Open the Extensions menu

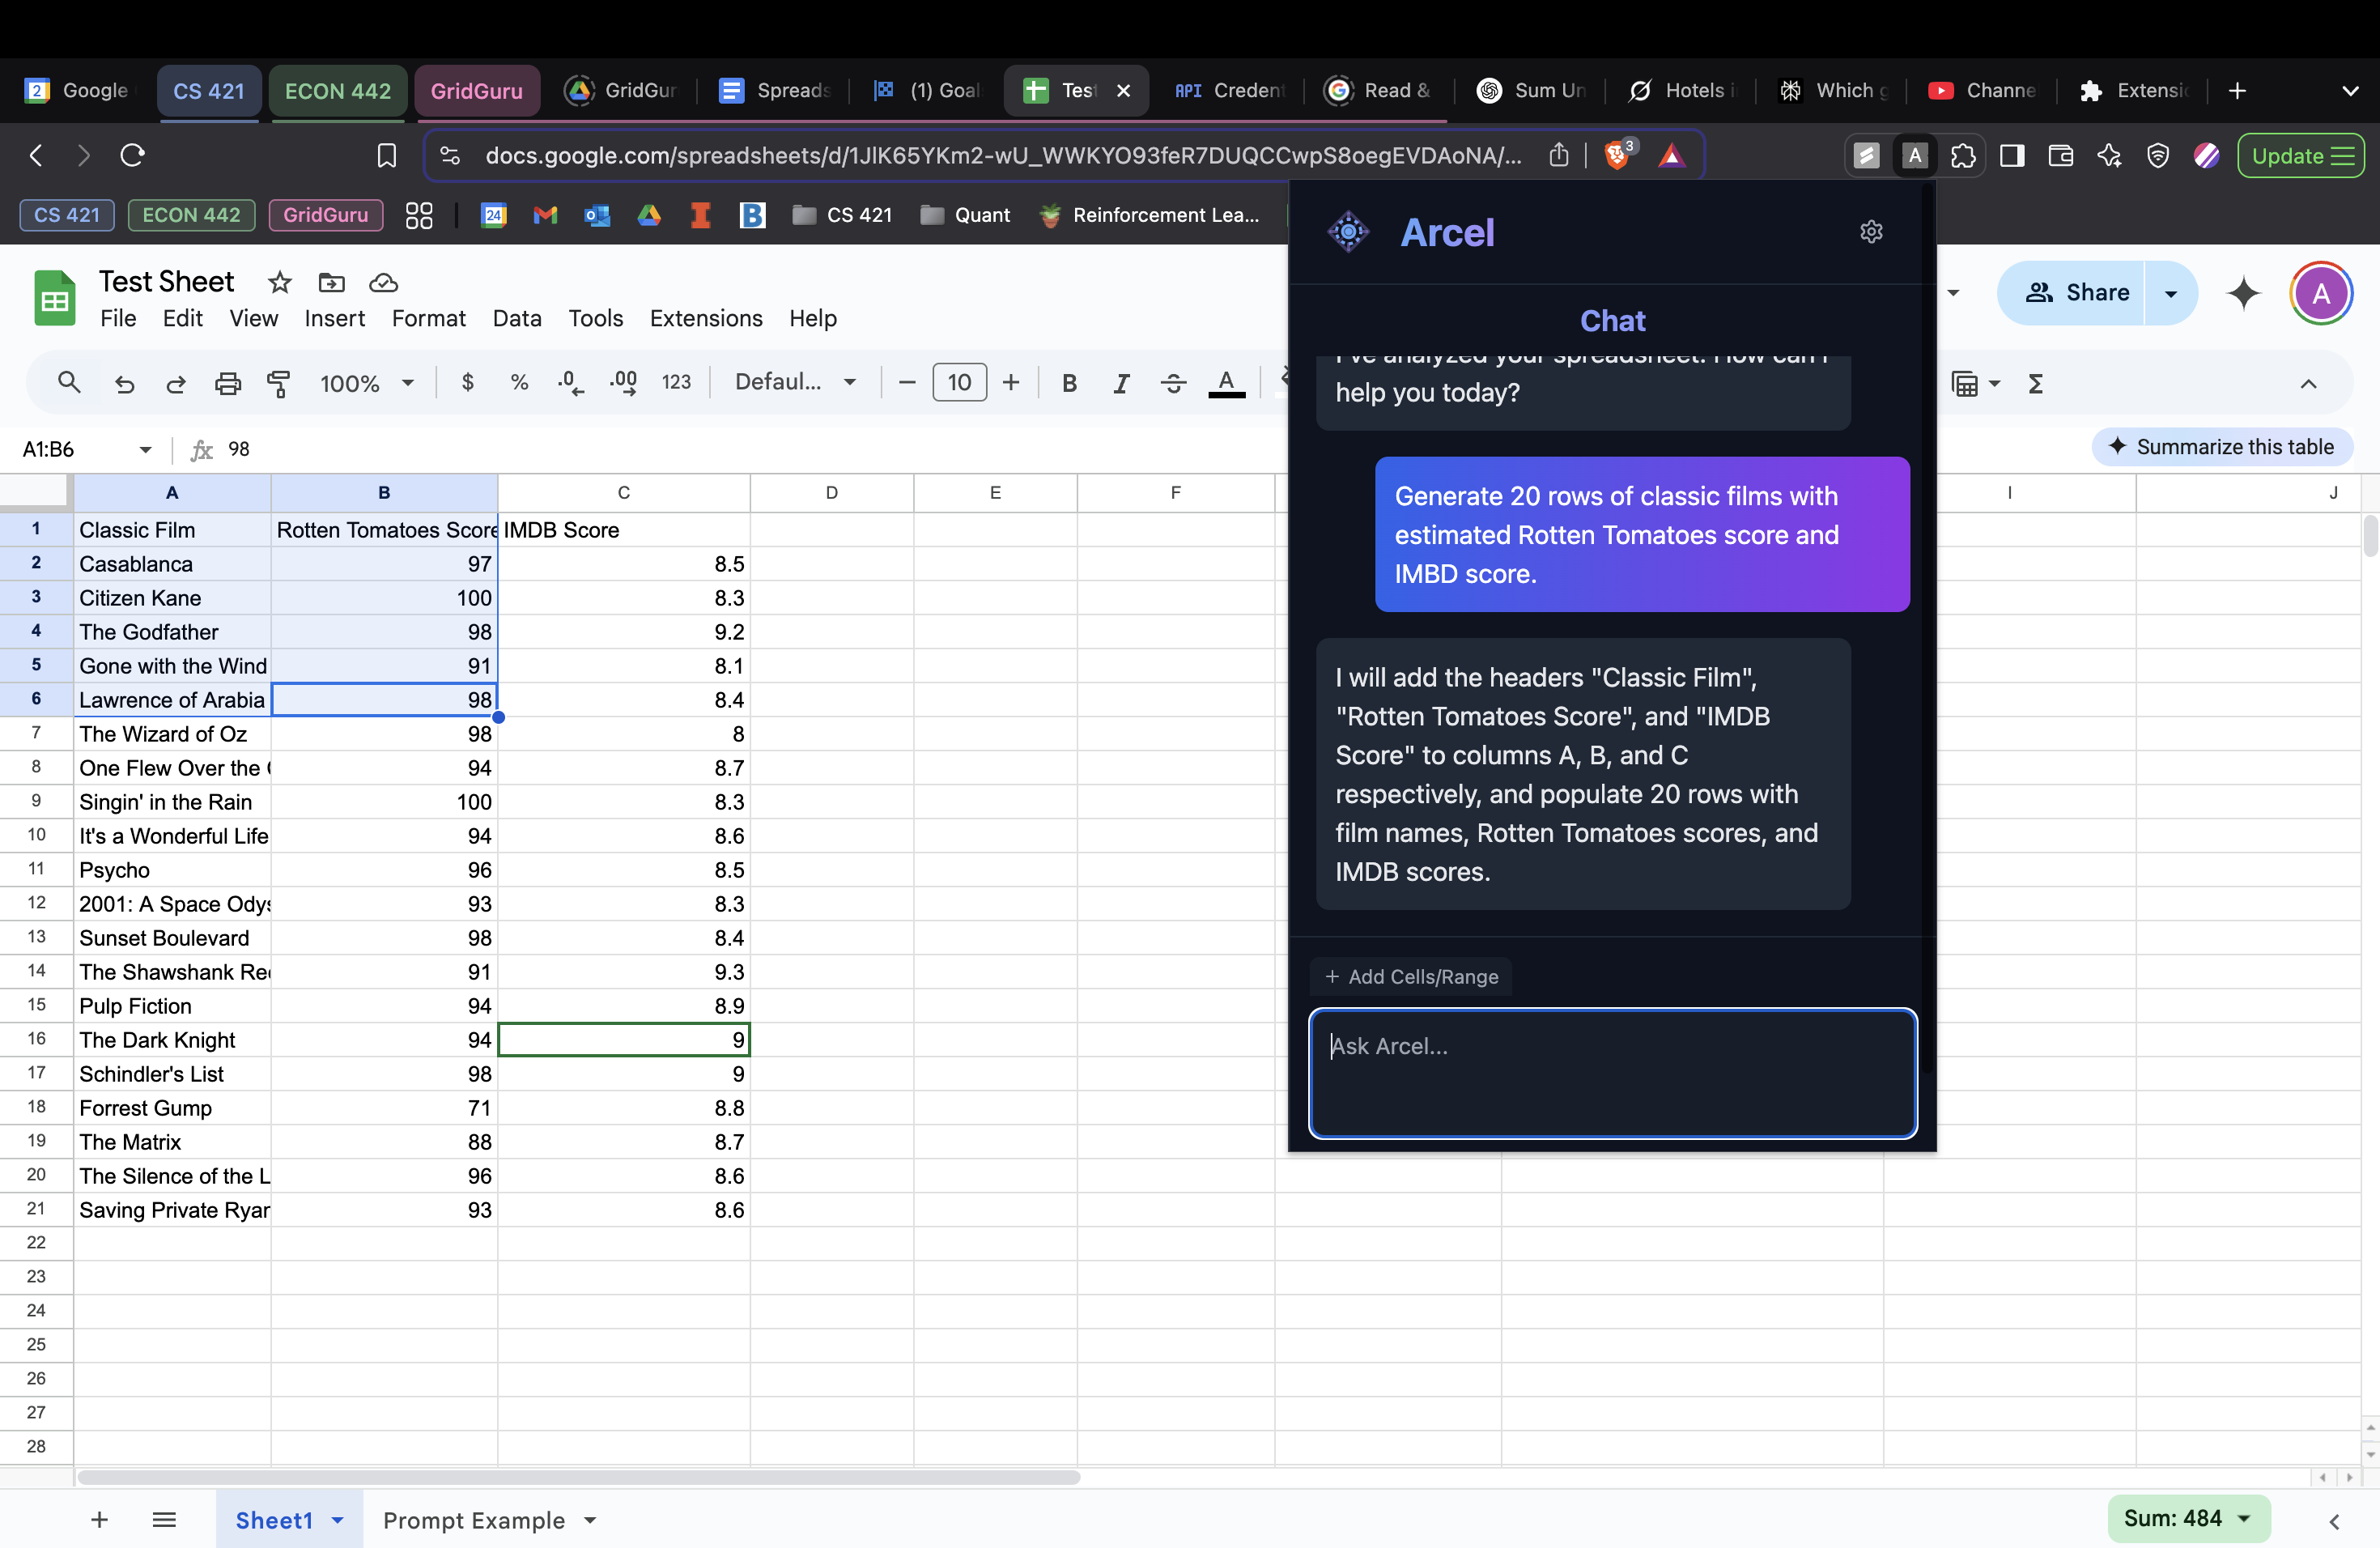(x=705, y=318)
